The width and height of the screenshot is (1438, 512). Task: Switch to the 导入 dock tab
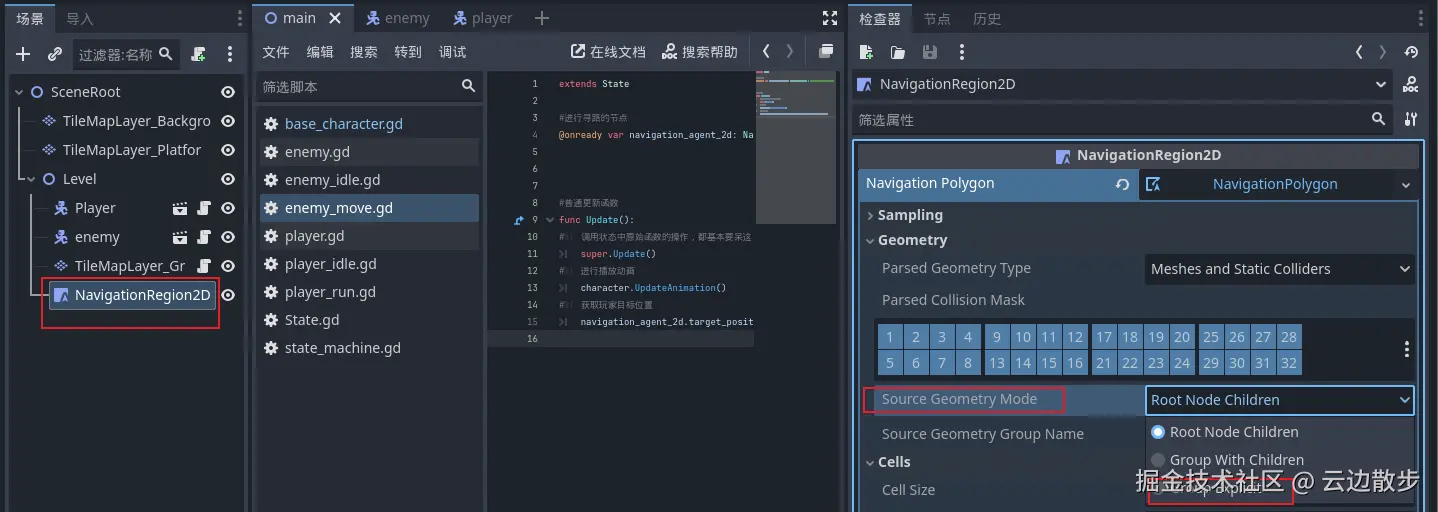coord(79,19)
